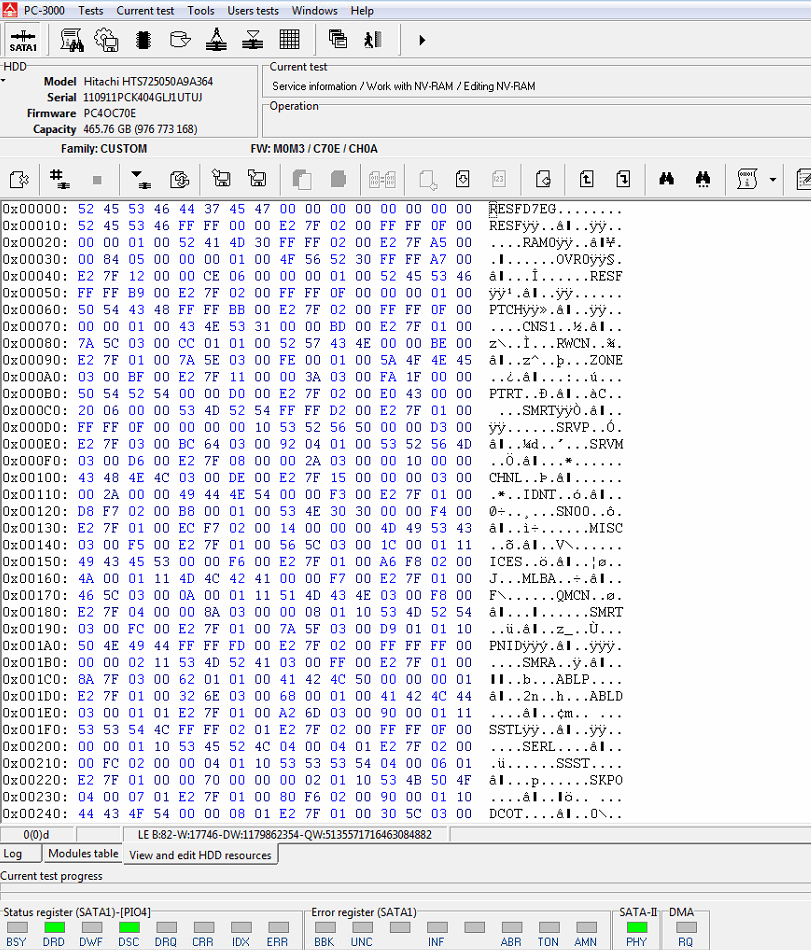Screen dimensions: 811x950
Task: Click the find next binoculars icon
Action: (x=703, y=179)
